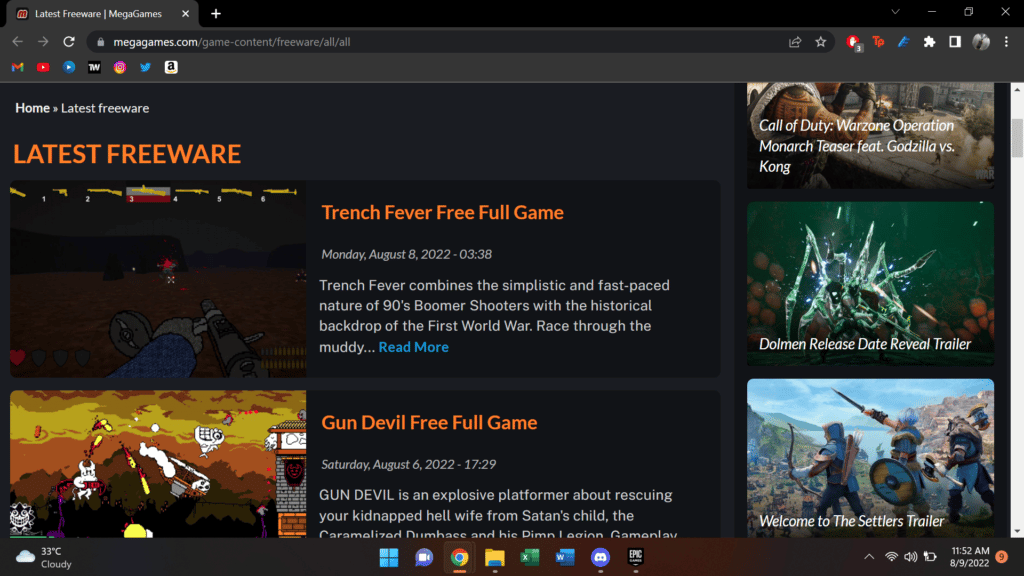Share the current page via the share icon
Screen dimensions: 1024x576
pyautogui.click(x=794, y=42)
